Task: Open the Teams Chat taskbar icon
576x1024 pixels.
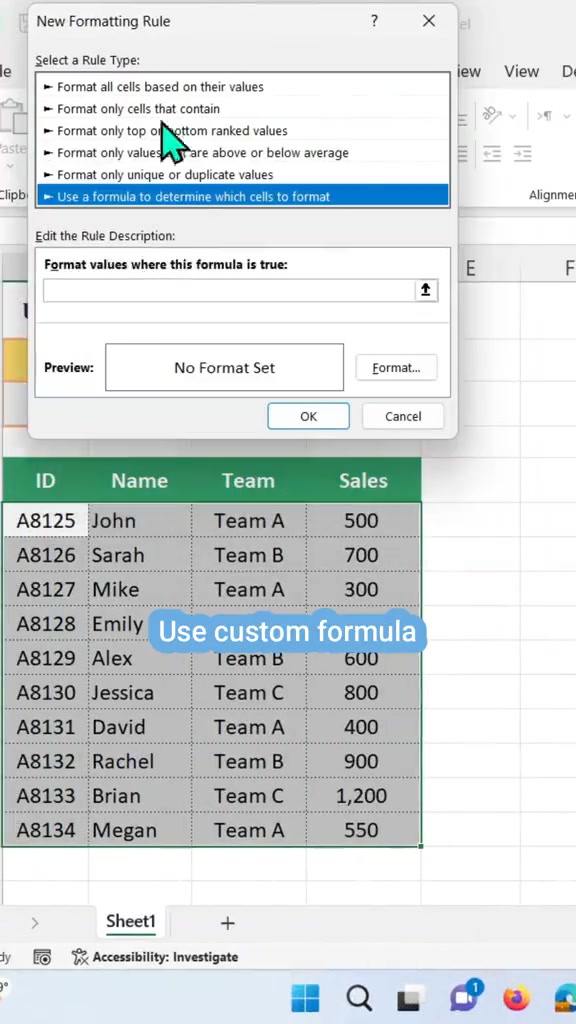Action: (465, 997)
